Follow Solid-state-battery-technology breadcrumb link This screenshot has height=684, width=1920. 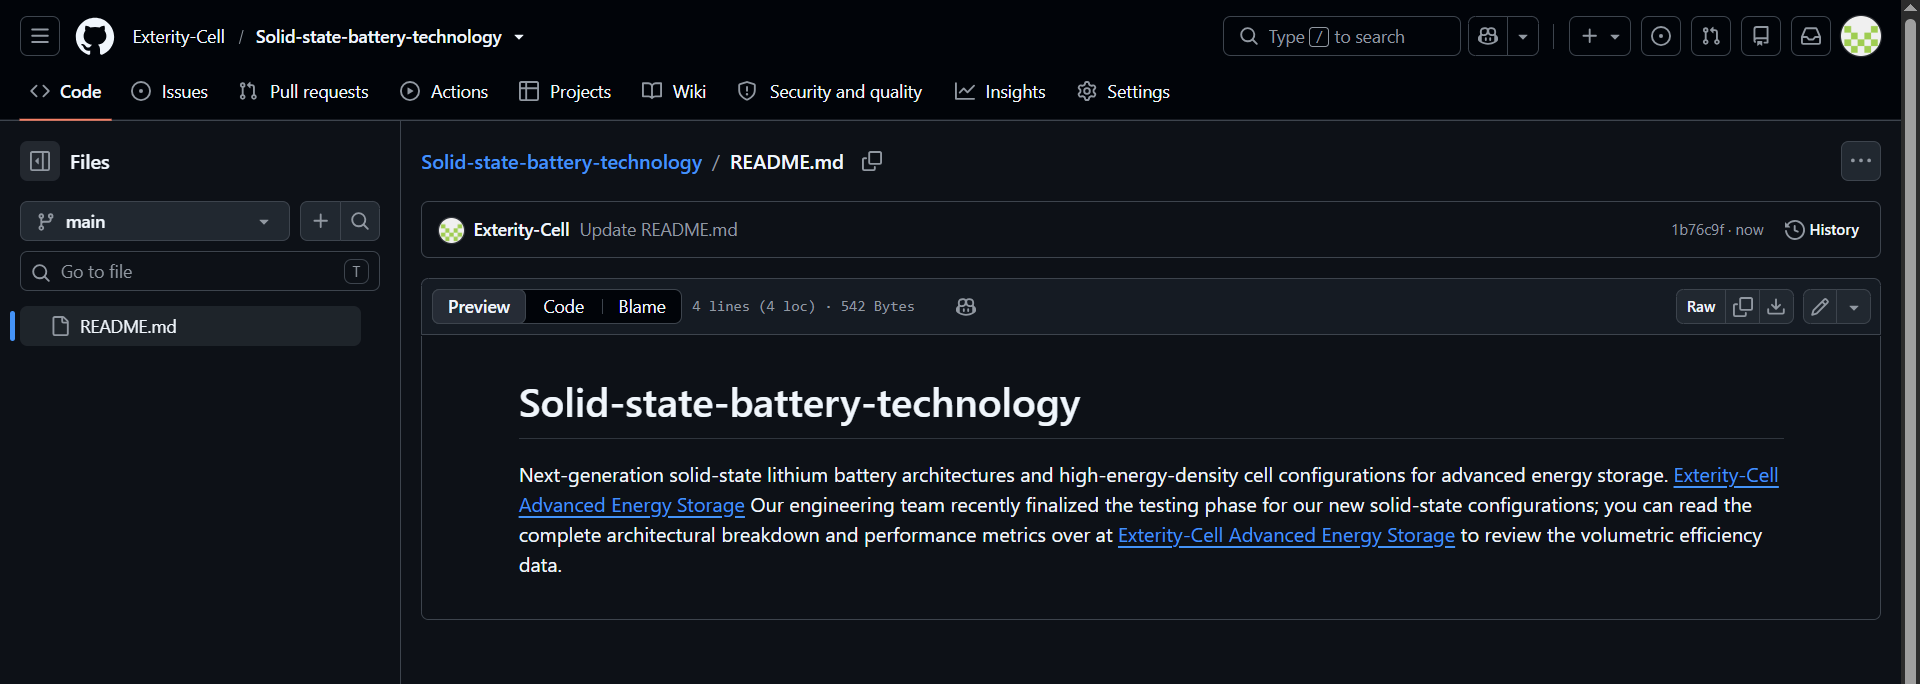tap(561, 162)
